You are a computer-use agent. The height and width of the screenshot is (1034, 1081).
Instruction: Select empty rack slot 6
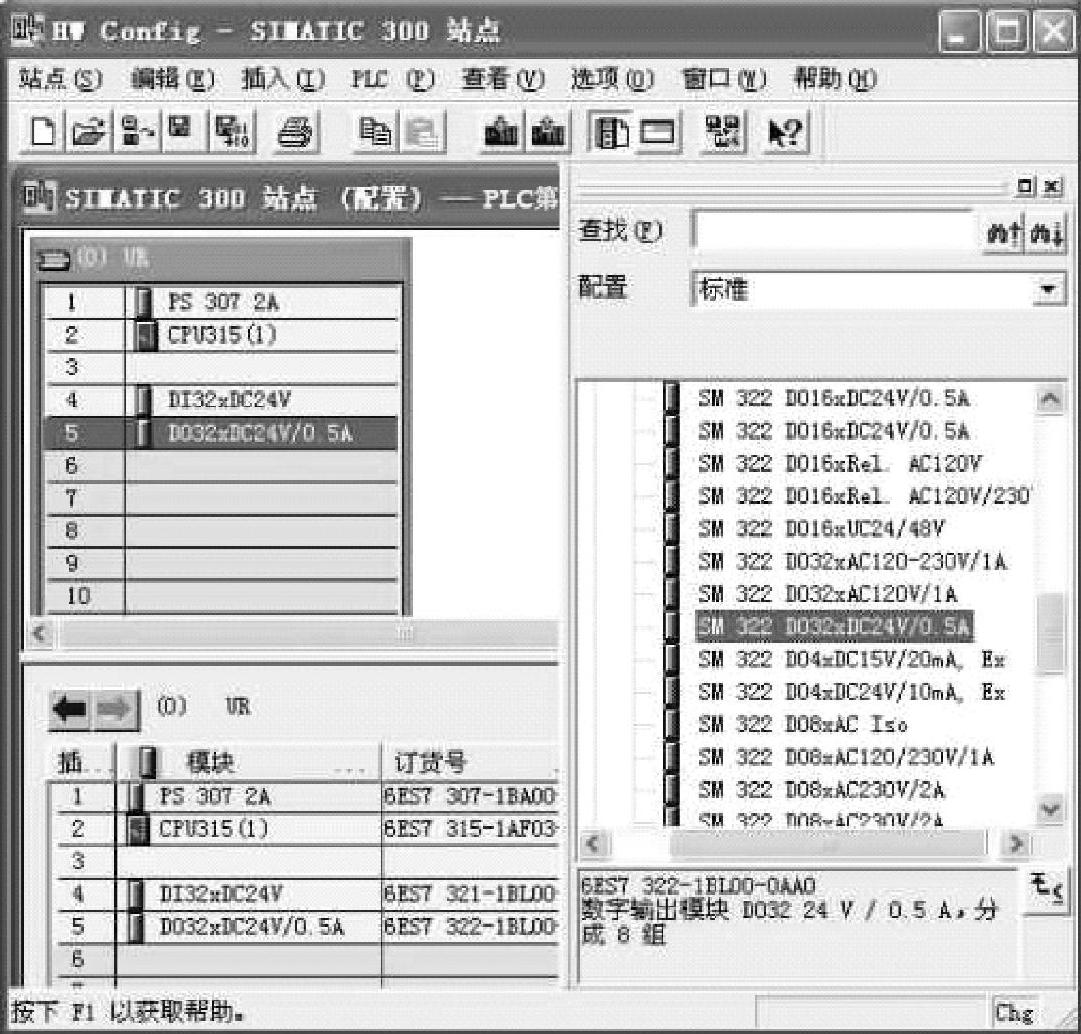(x=222, y=465)
